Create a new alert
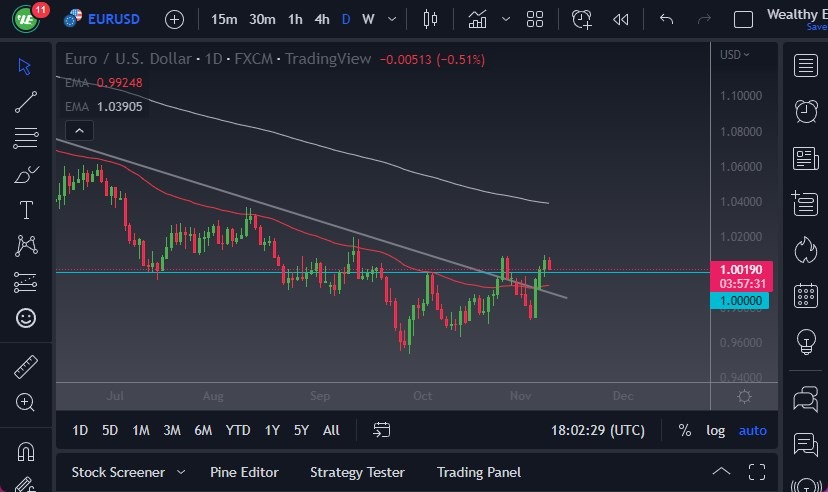Viewport: 828px width, 492px height. (581, 20)
